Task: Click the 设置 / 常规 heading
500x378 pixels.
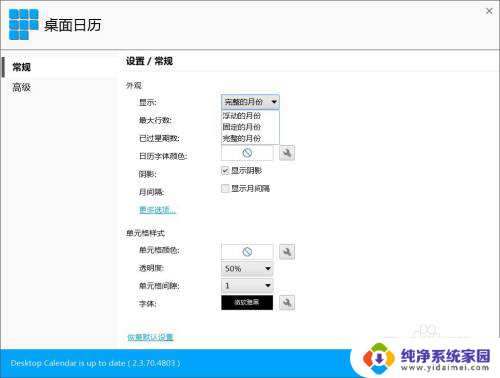Action: [149, 61]
